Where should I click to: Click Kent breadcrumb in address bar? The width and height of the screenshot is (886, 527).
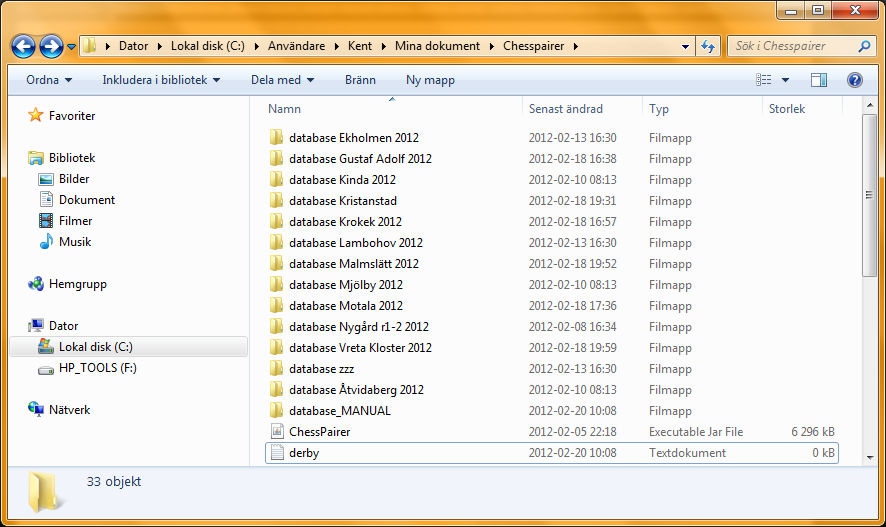pyautogui.click(x=360, y=46)
